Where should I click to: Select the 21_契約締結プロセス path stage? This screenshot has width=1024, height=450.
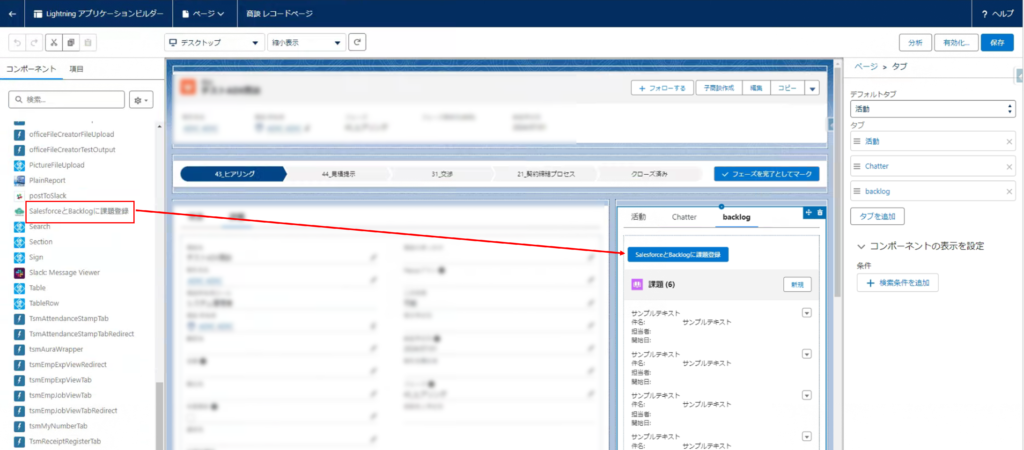(544, 174)
